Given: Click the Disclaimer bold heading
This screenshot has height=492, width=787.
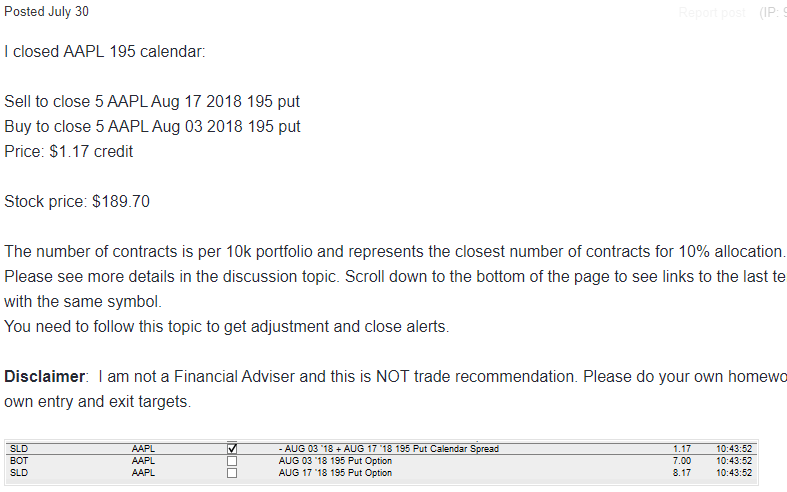Looking at the screenshot, I should (x=45, y=377).
